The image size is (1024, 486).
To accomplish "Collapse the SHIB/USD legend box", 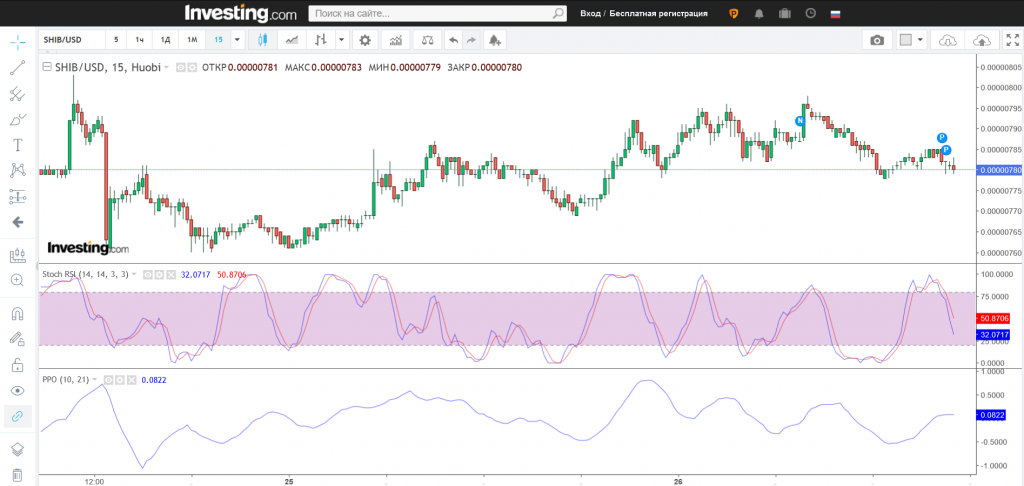I will coord(48,67).
